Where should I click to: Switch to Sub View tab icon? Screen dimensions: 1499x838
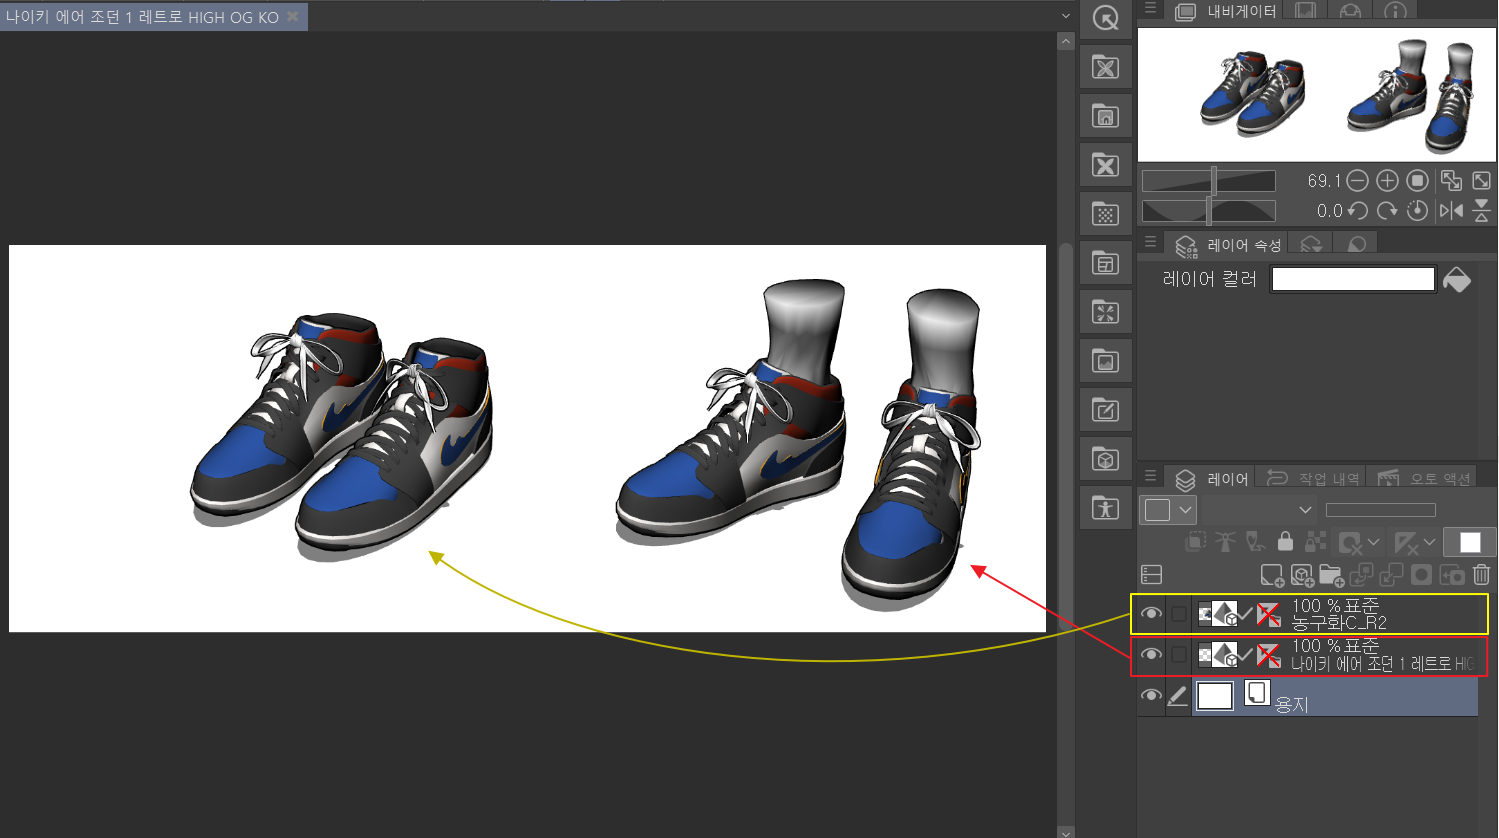coord(1305,11)
